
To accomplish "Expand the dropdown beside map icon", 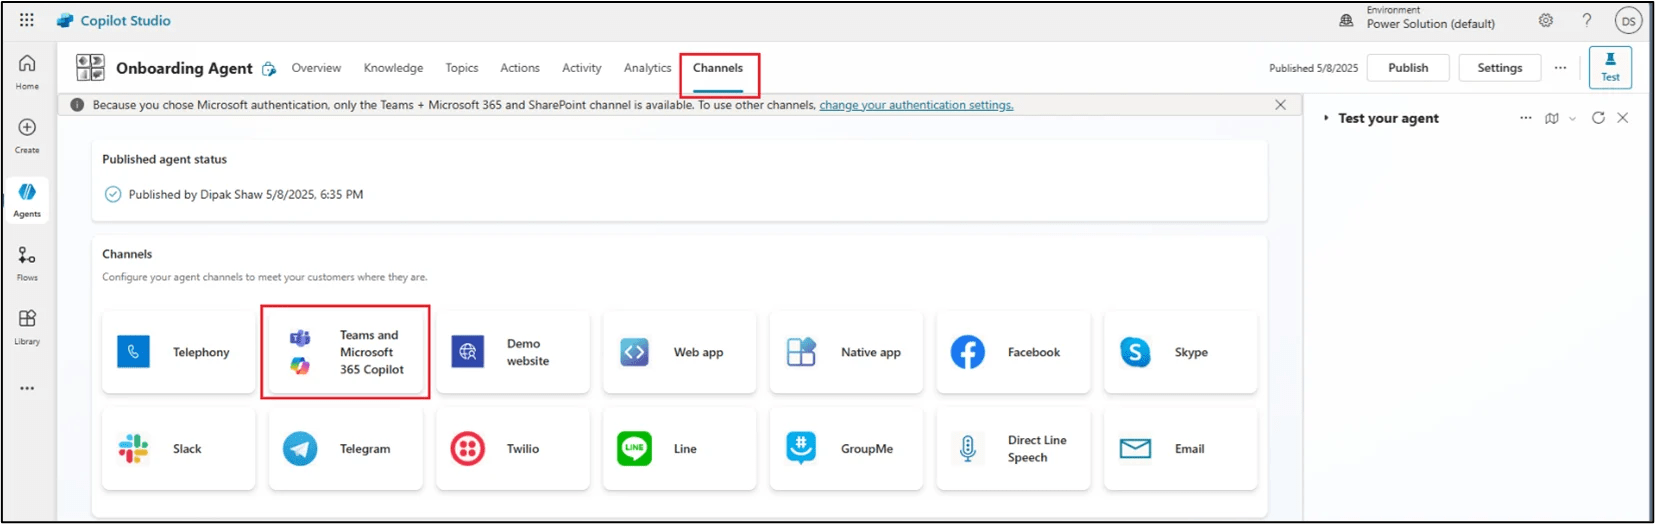I will (1572, 119).
